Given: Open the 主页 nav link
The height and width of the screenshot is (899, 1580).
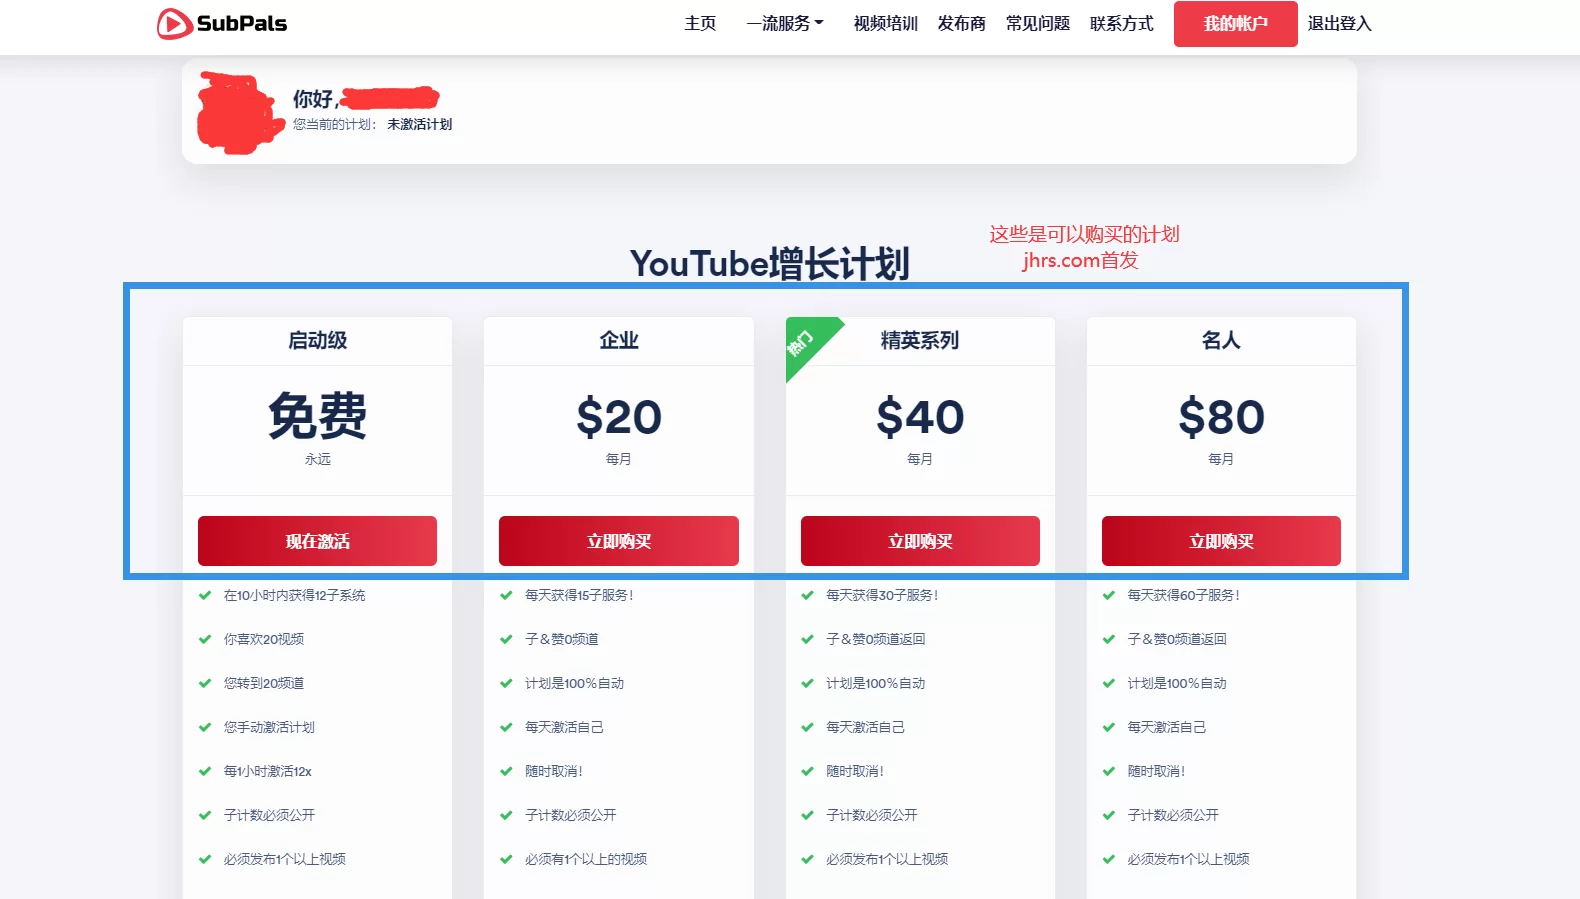Looking at the screenshot, I should (700, 23).
